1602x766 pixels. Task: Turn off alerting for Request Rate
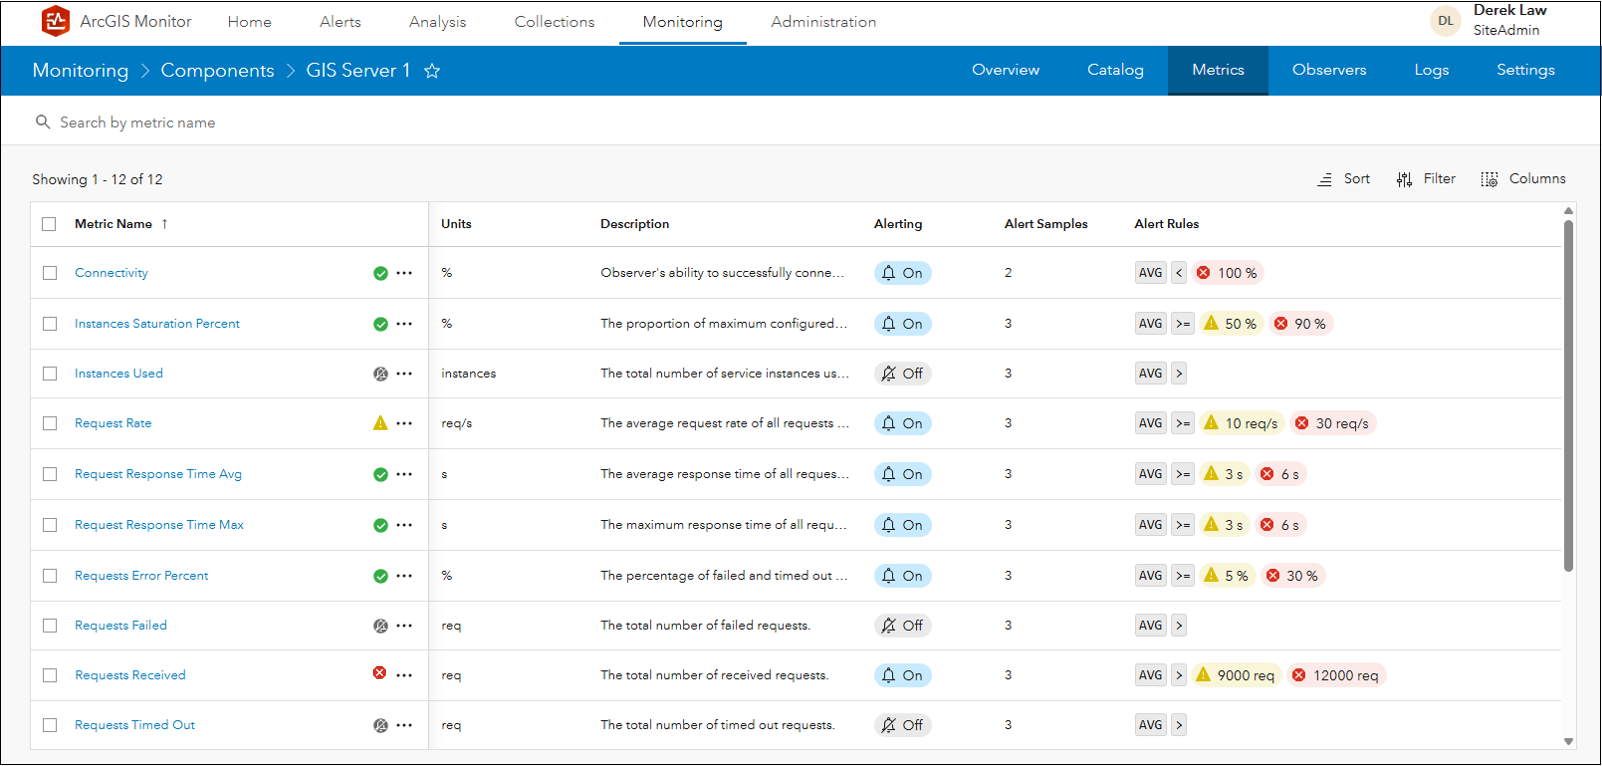902,424
